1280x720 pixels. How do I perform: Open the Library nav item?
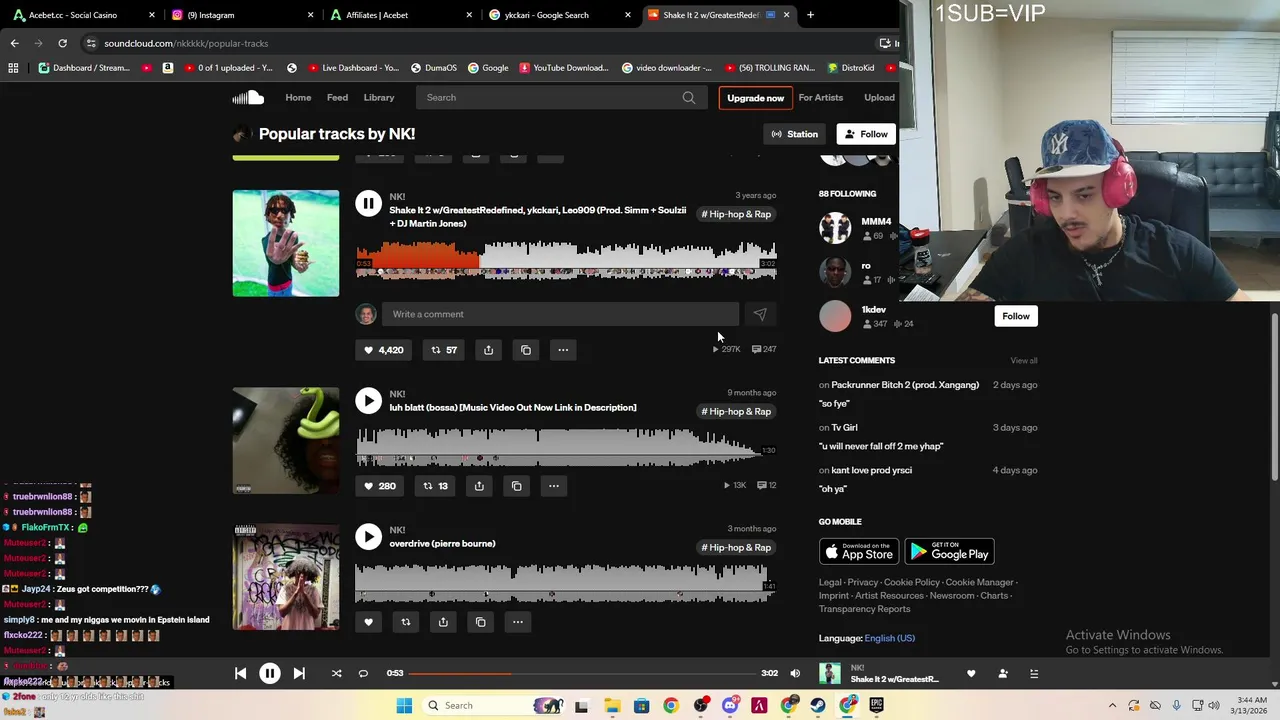coord(379,97)
